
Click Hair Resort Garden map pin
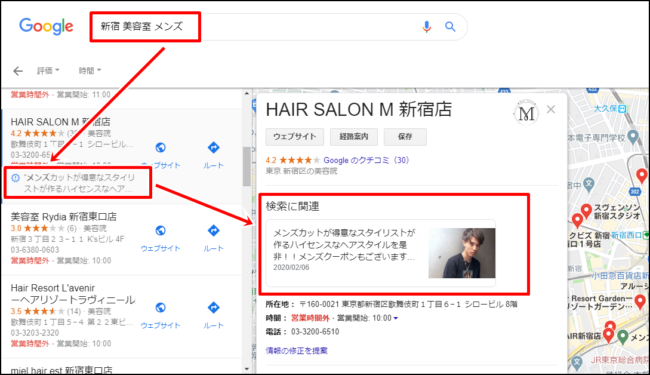click(x=640, y=302)
